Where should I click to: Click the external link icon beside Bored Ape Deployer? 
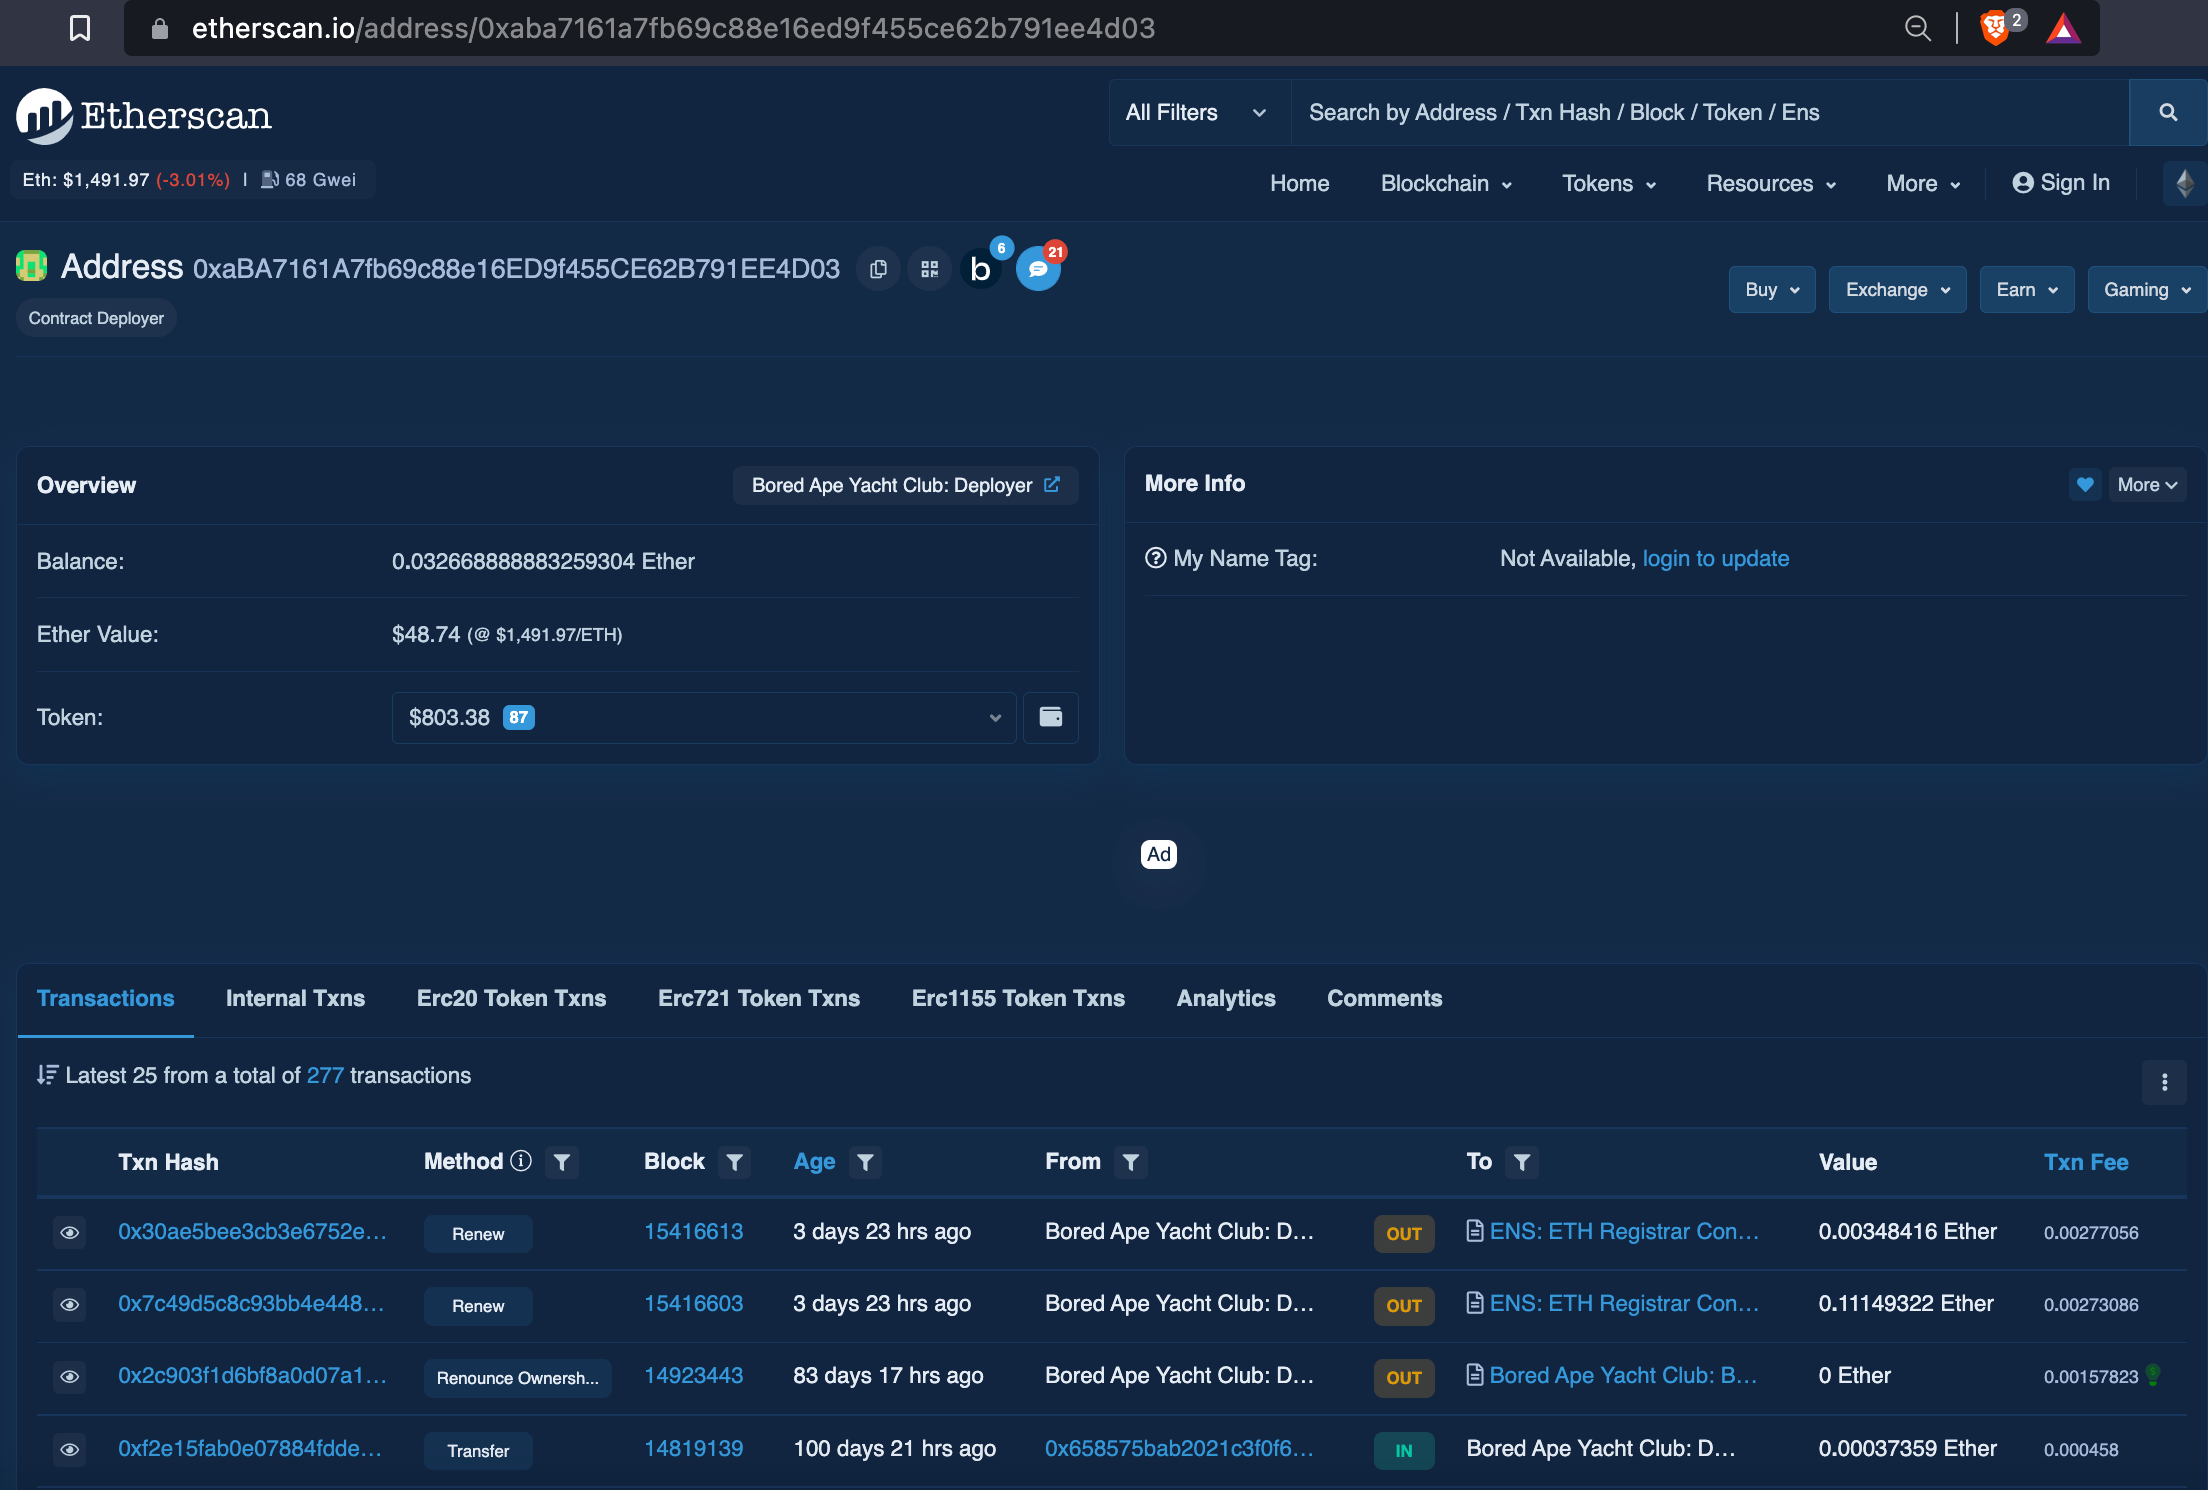click(1052, 484)
